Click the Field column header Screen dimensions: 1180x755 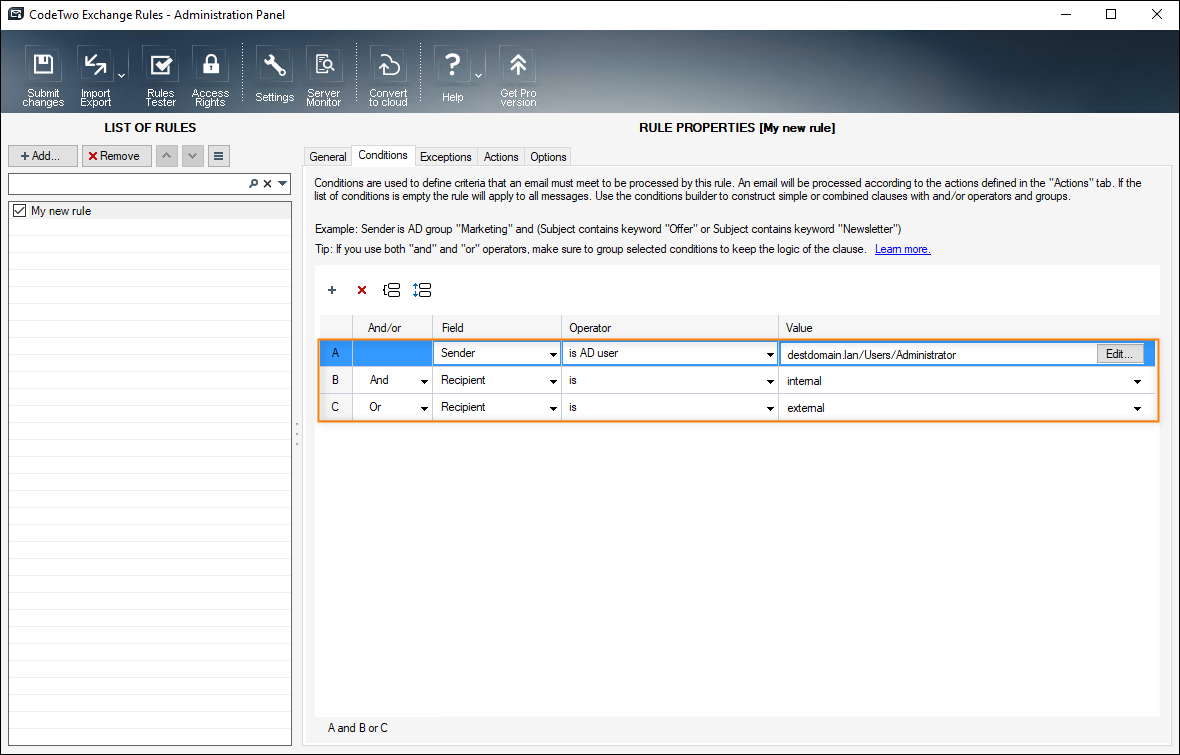pos(497,327)
